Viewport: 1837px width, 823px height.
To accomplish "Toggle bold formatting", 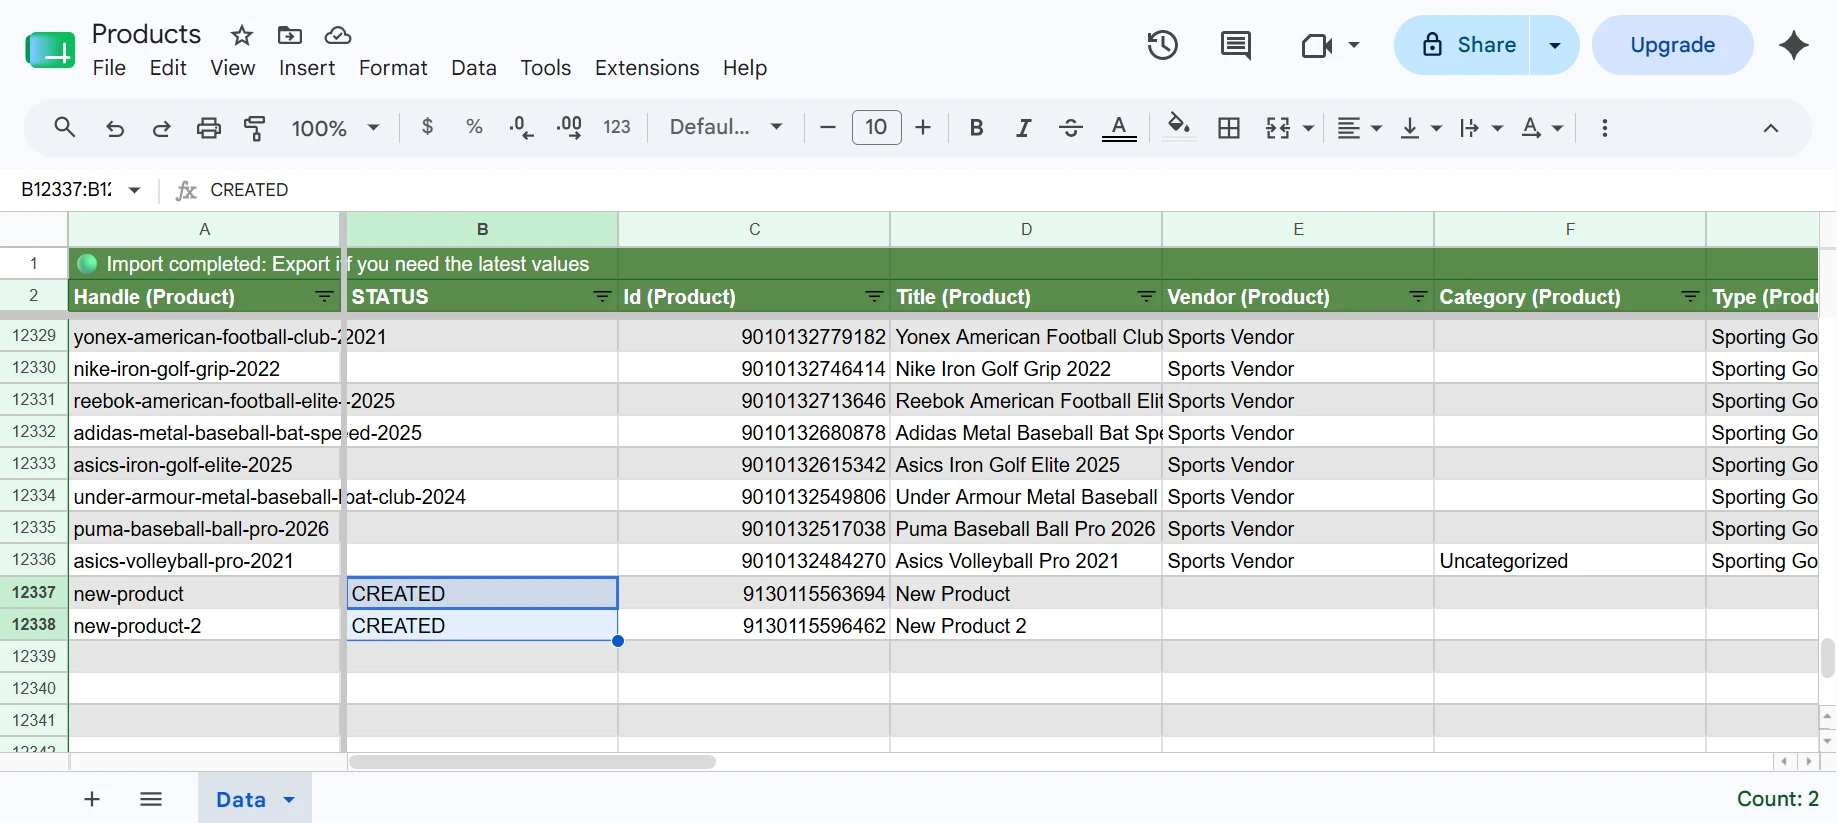I will click(977, 128).
